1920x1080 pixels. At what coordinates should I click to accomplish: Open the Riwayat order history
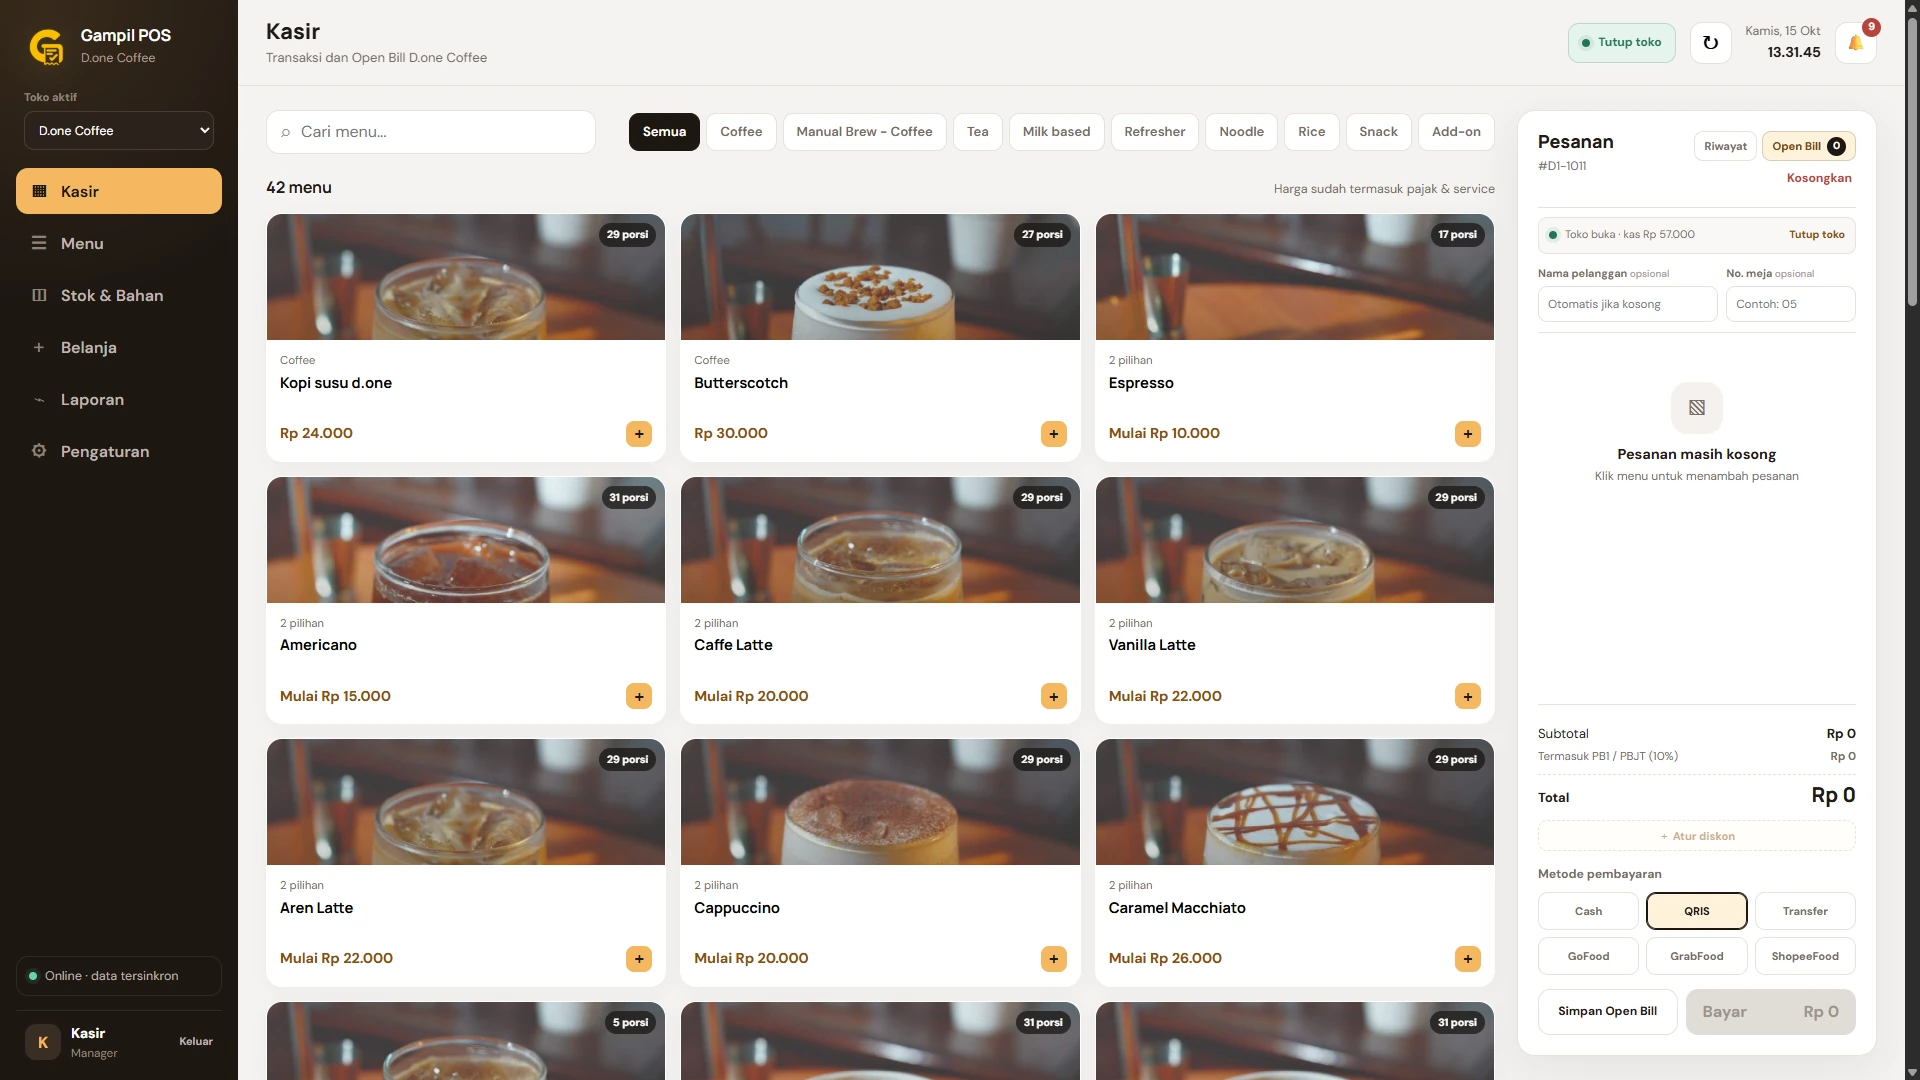pos(1725,146)
